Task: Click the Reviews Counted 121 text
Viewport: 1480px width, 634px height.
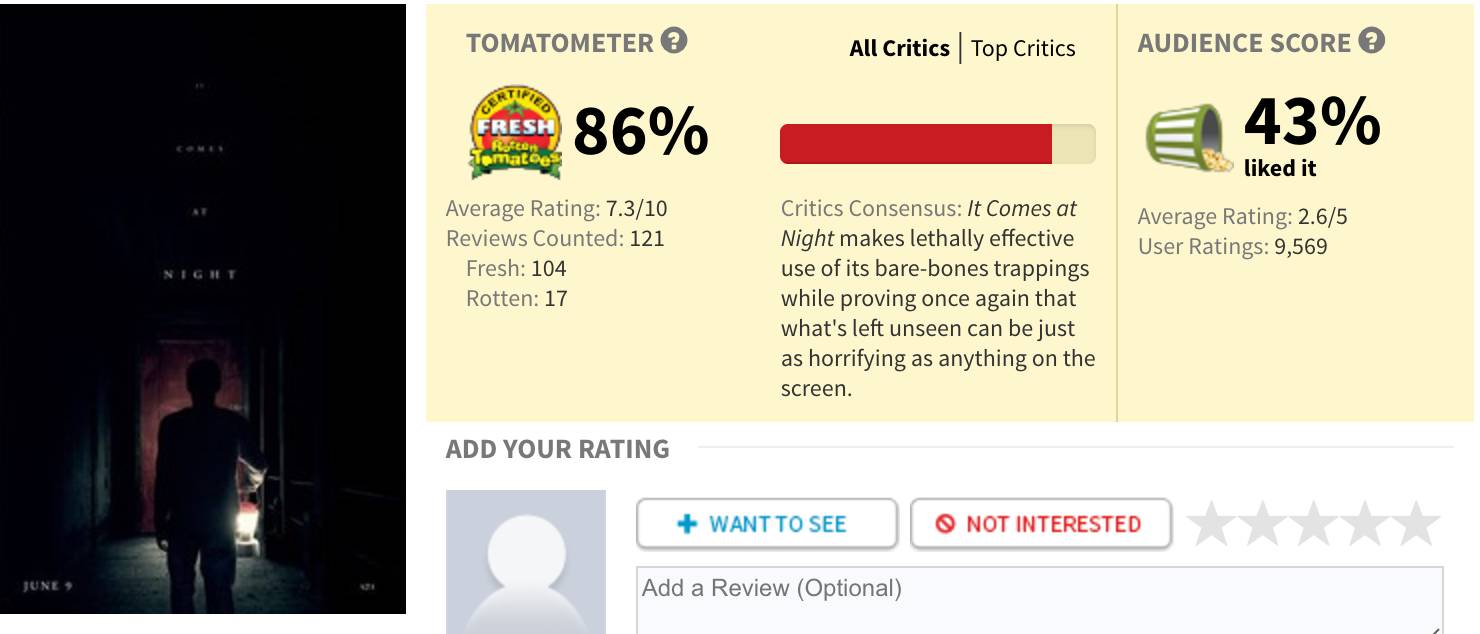Action: (555, 238)
